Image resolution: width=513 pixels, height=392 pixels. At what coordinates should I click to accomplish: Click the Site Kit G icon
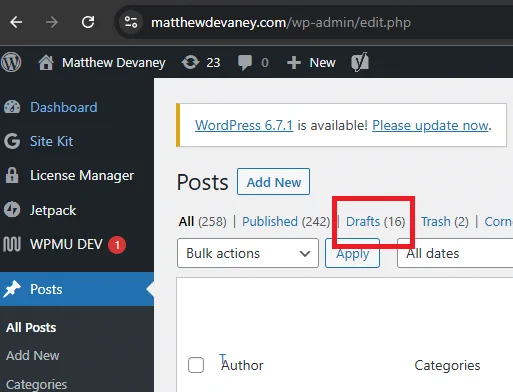[x=12, y=141]
